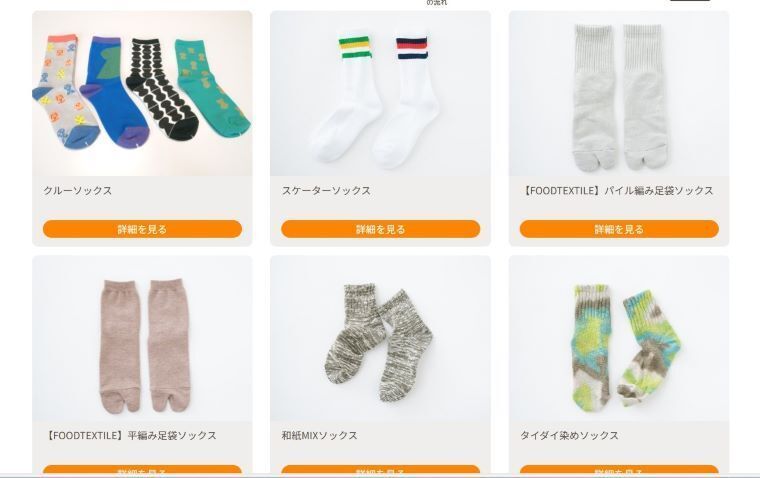Select the white striped skater socks image
760x478 pixels.
coord(380,93)
